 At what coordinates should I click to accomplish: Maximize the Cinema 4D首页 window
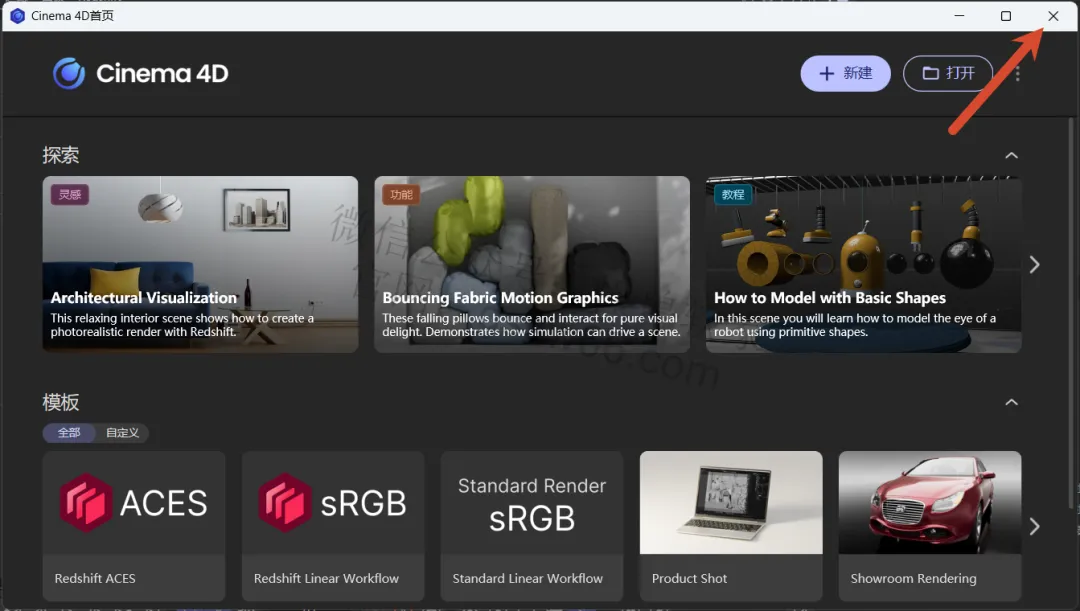[1006, 16]
